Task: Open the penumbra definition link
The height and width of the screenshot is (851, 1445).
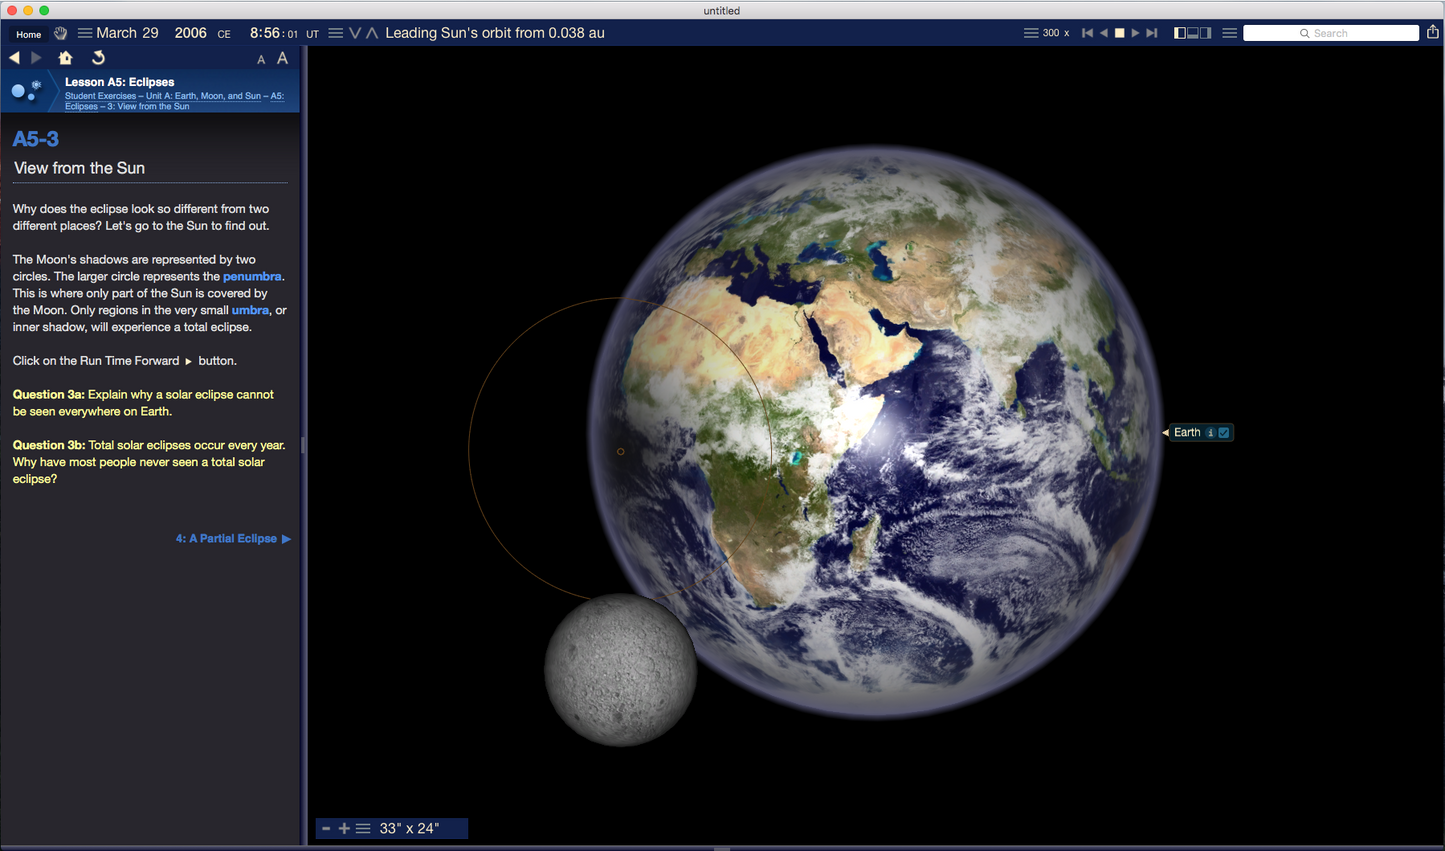Action: pyautogui.click(x=251, y=276)
